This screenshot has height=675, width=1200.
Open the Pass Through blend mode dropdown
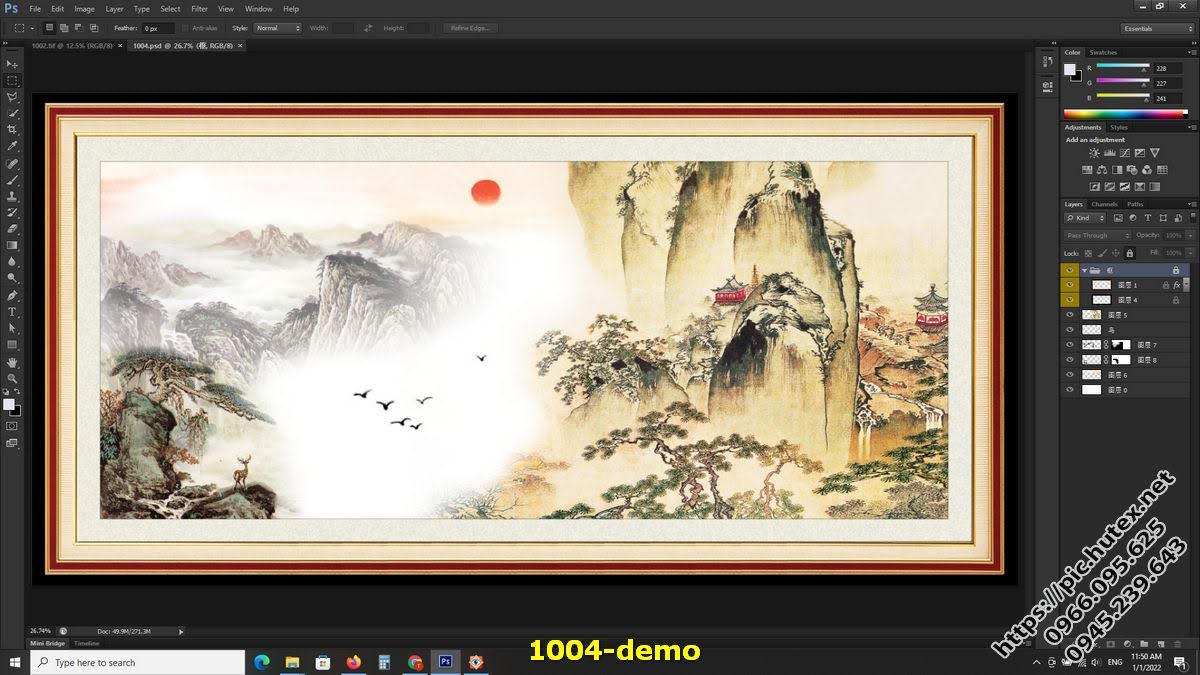click(1098, 235)
